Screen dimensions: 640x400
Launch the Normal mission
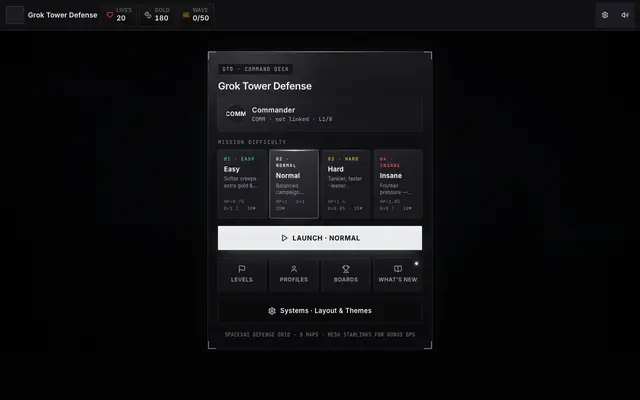tap(320, 238)
